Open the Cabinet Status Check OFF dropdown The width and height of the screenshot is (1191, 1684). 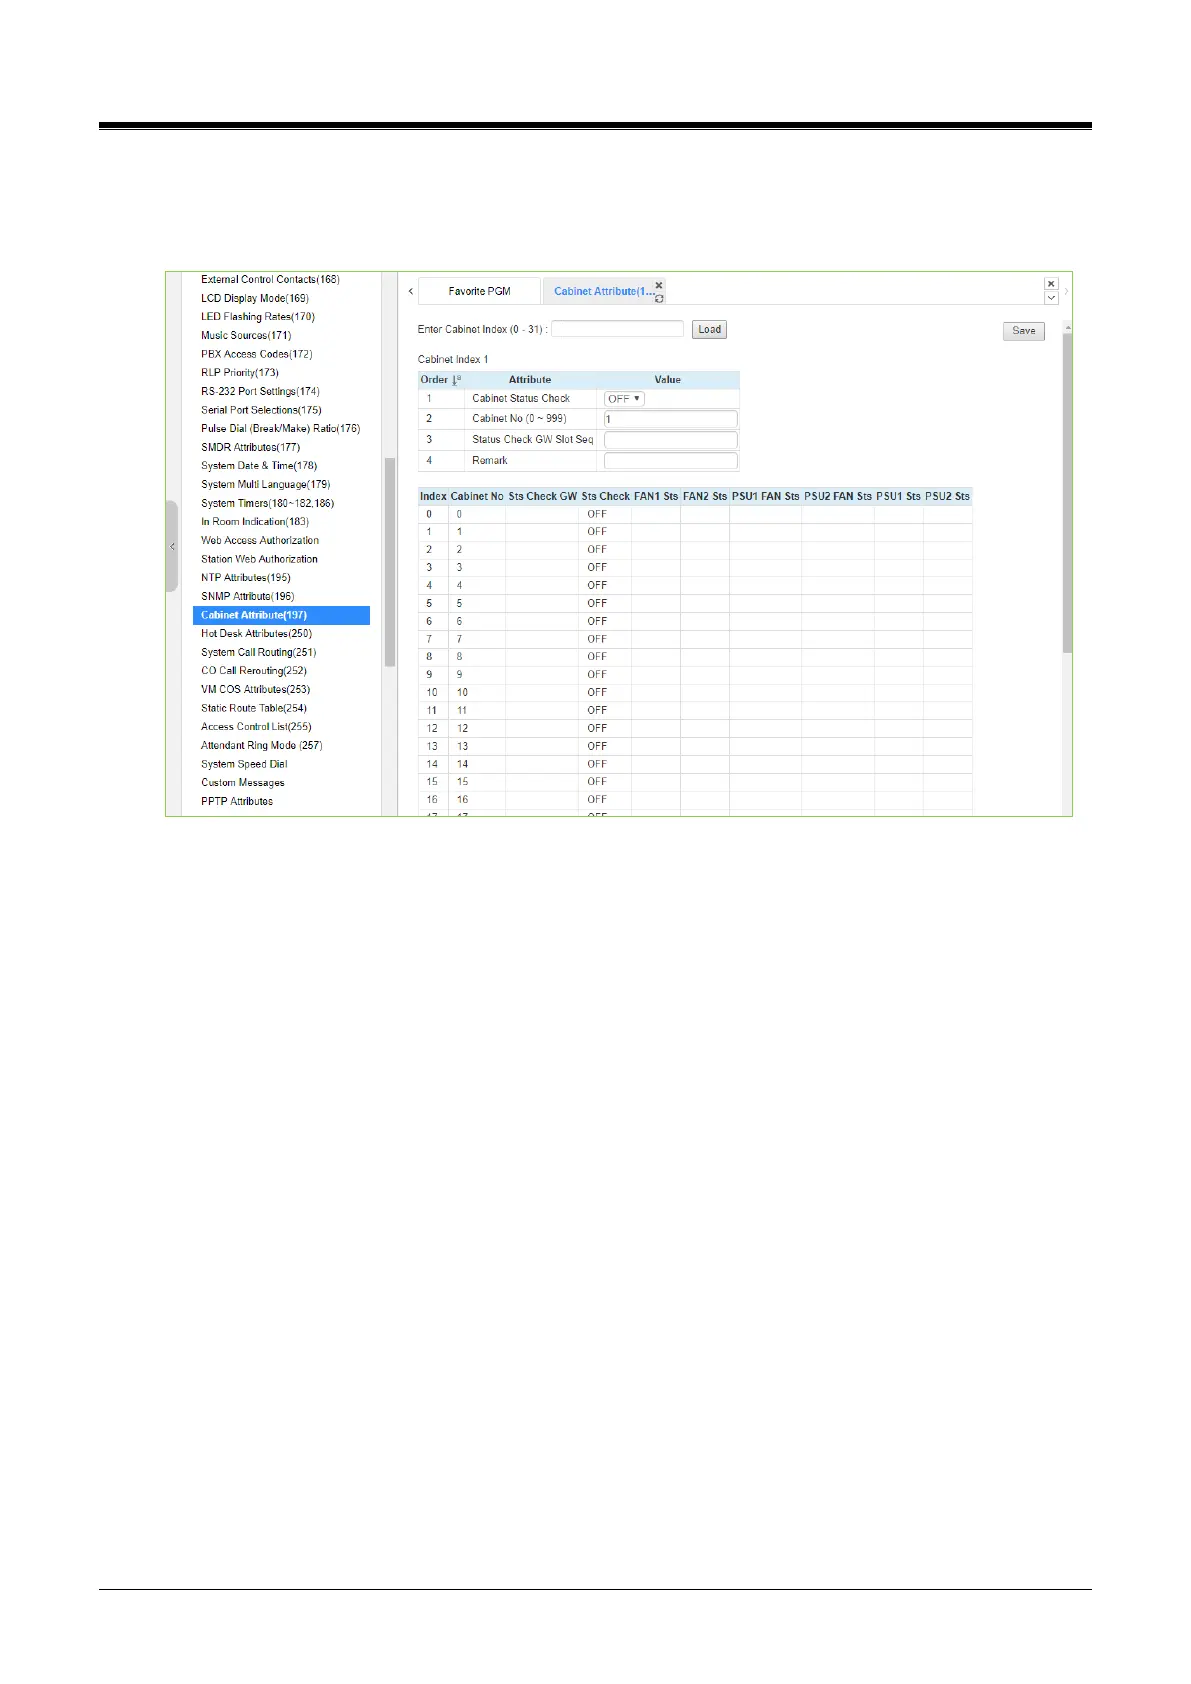pos(624,399)
